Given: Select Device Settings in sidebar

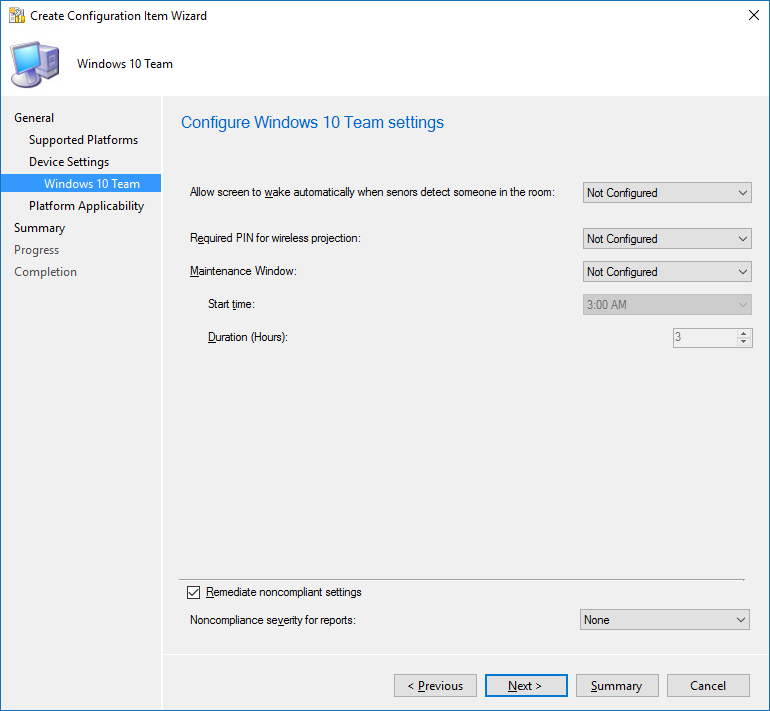Looking at the screenshot, I should point(69,162).
